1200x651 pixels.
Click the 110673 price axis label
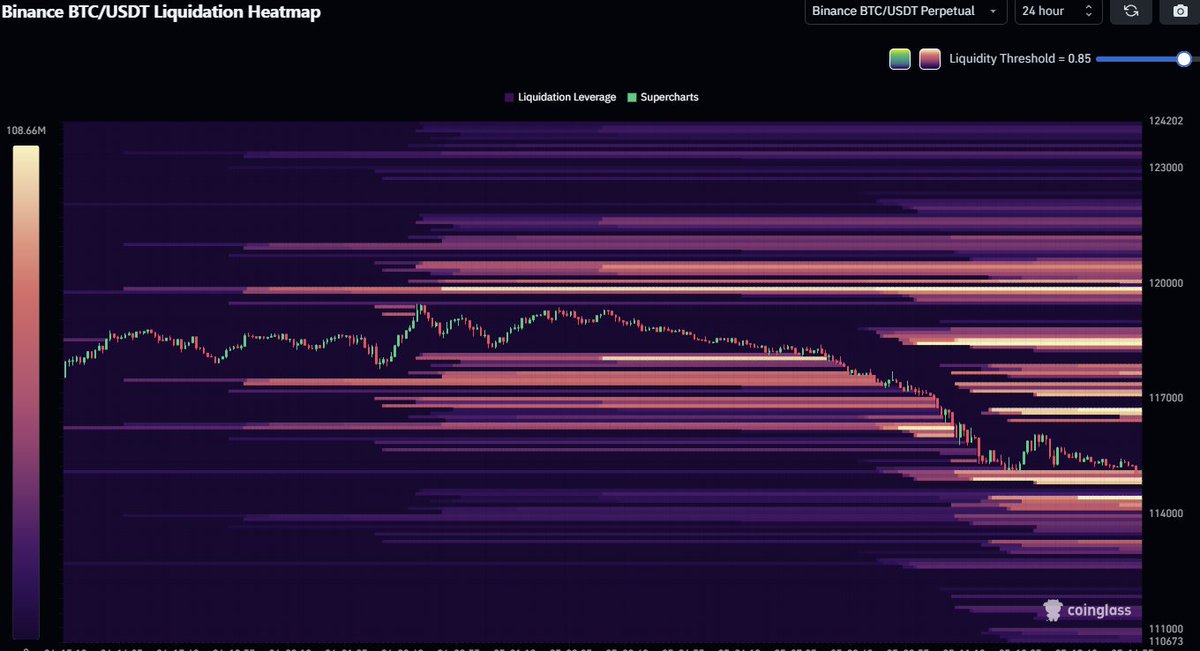pos(1164,640)
